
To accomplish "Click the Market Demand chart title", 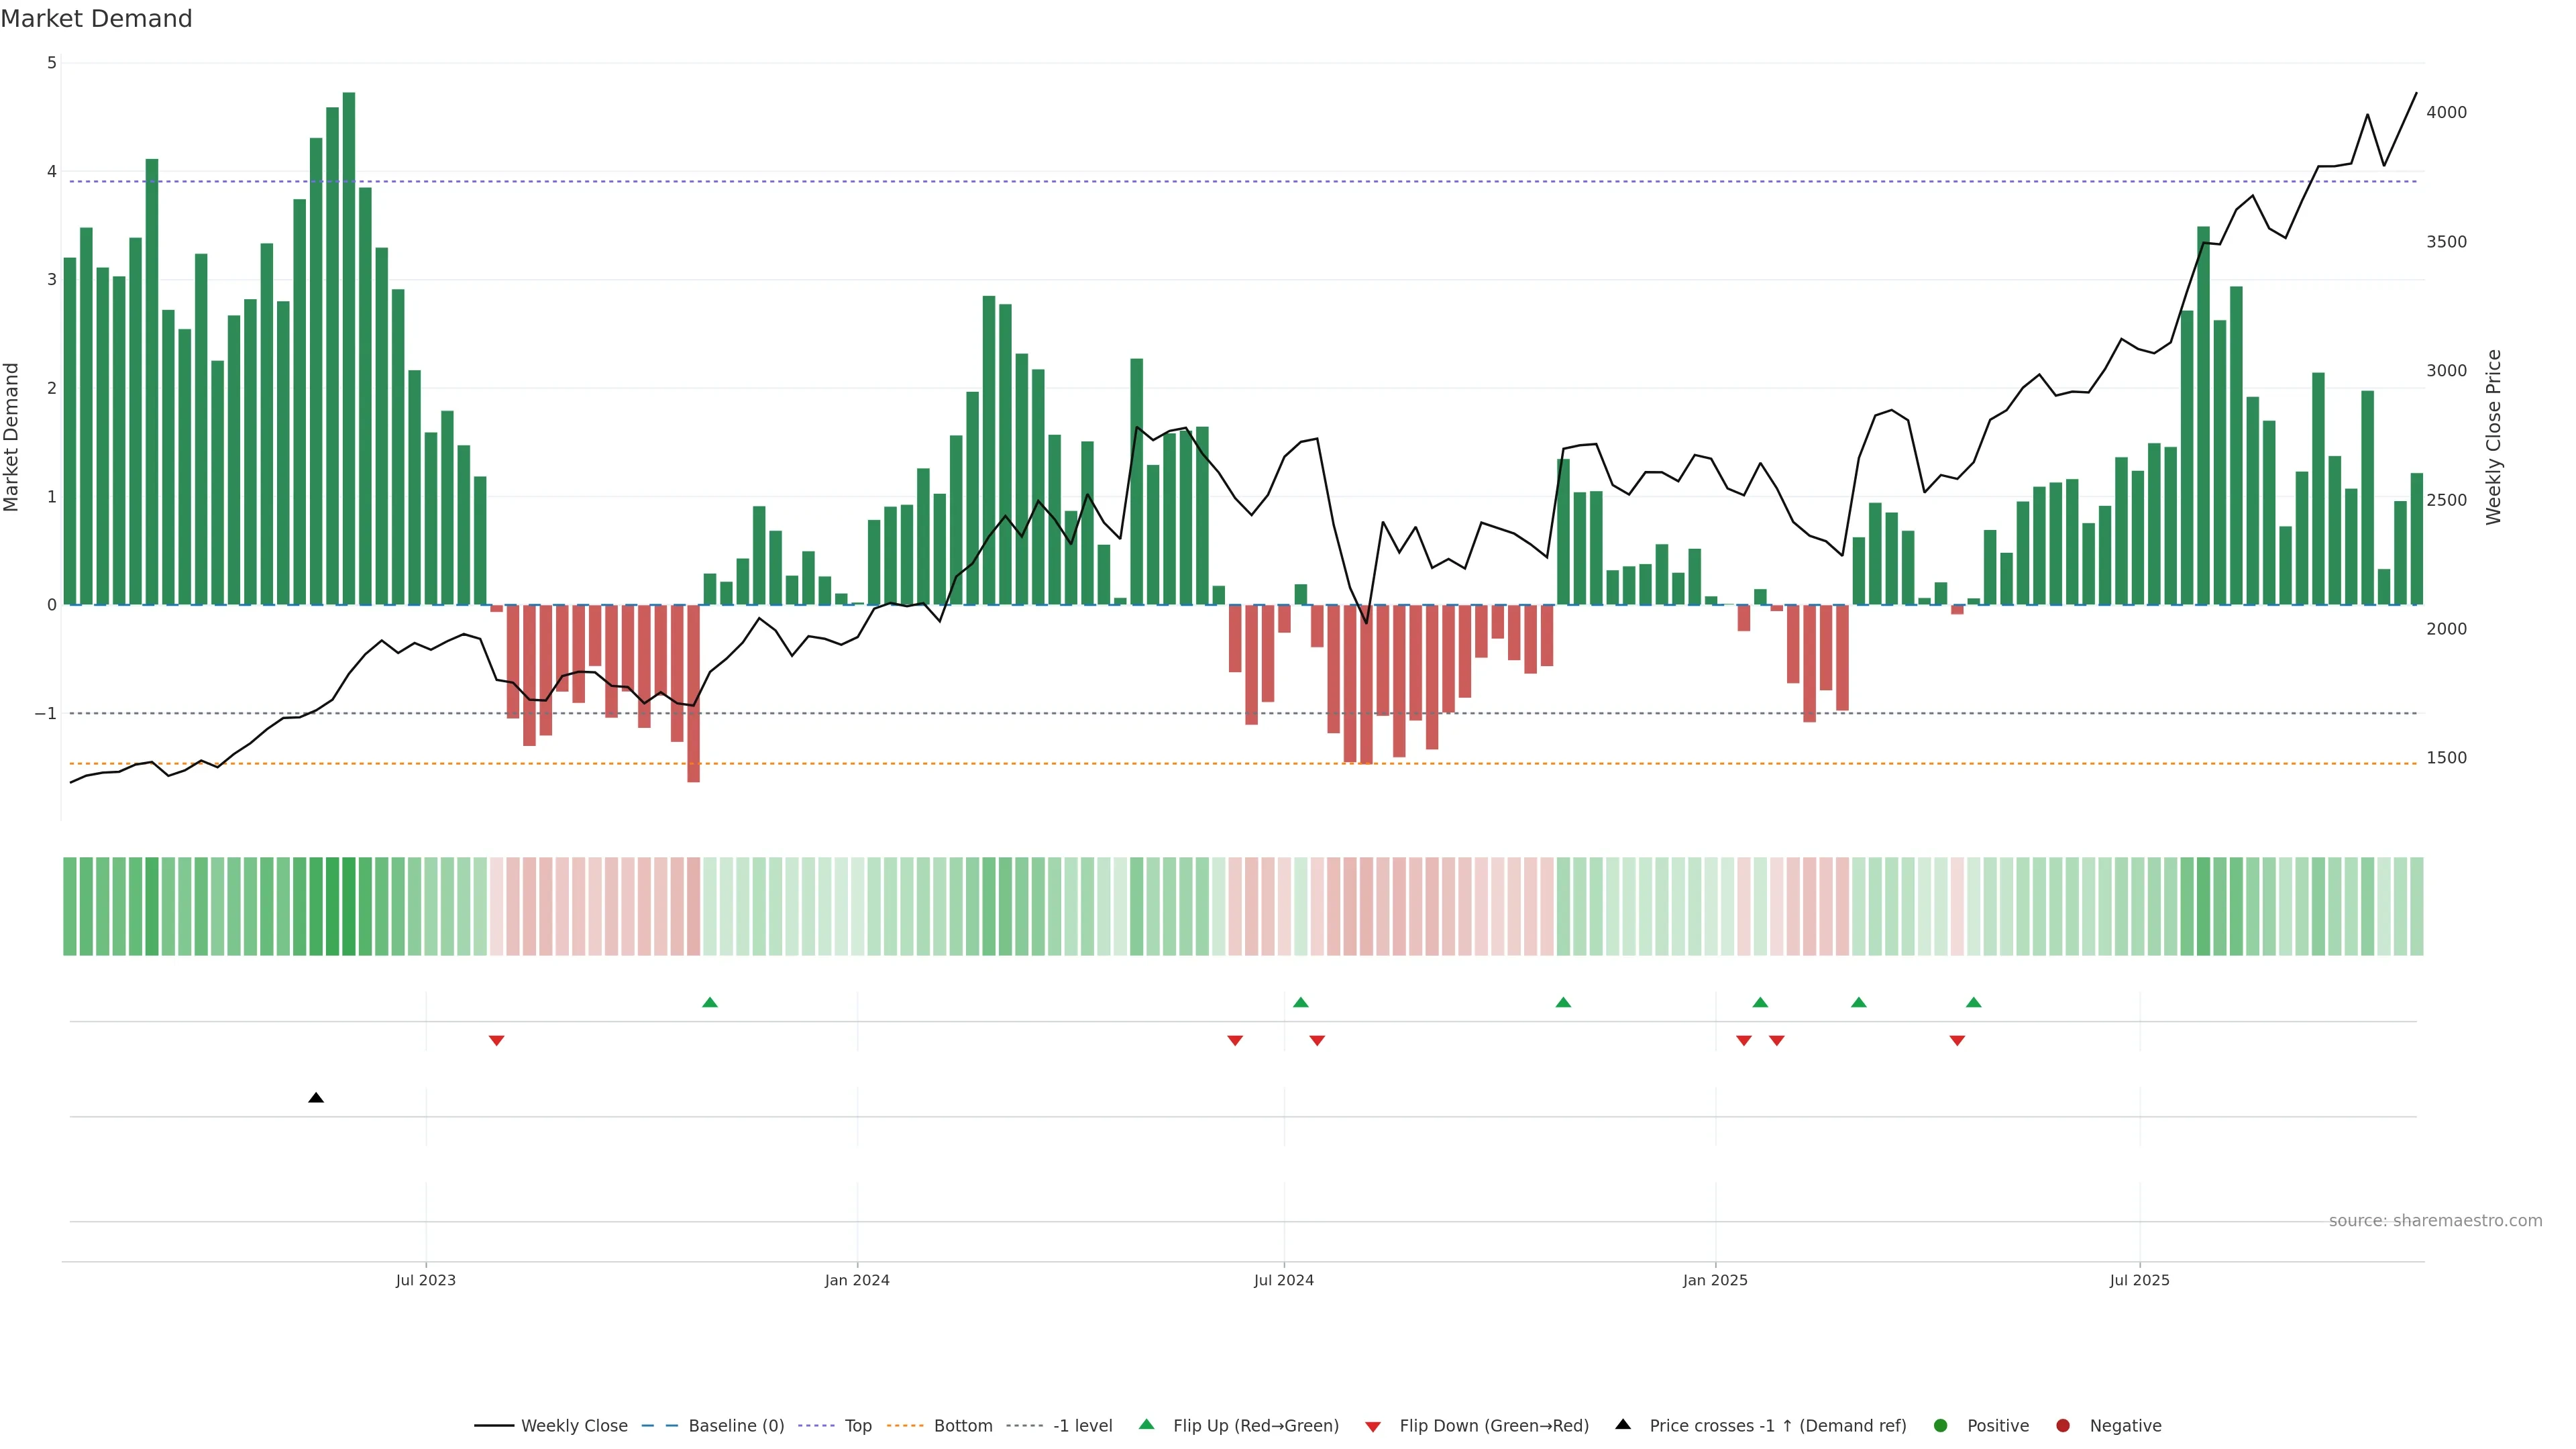I will [x=96, y=19].
